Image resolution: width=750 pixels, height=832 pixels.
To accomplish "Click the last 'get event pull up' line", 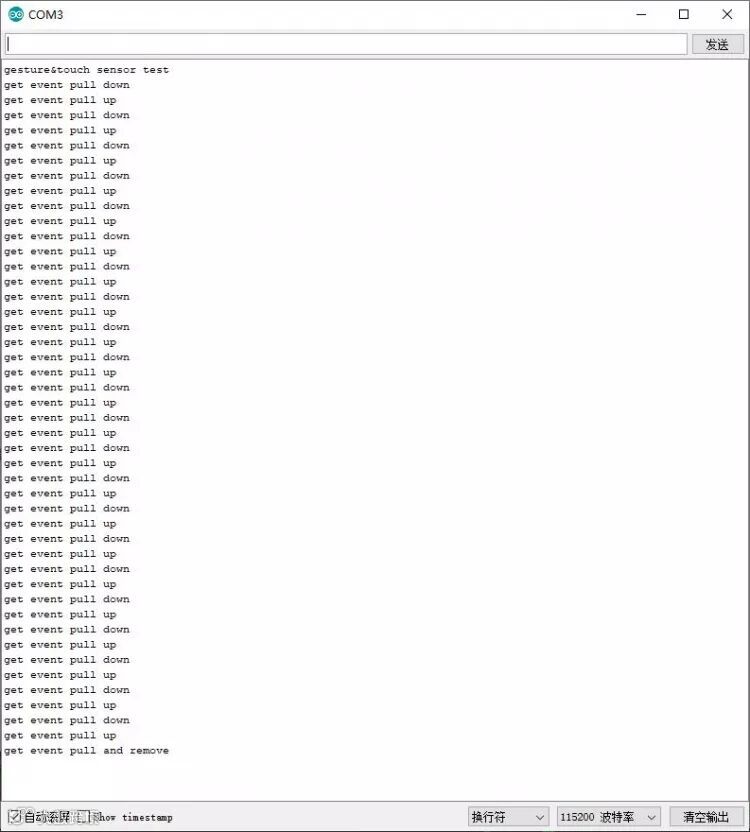I will 60,735.
